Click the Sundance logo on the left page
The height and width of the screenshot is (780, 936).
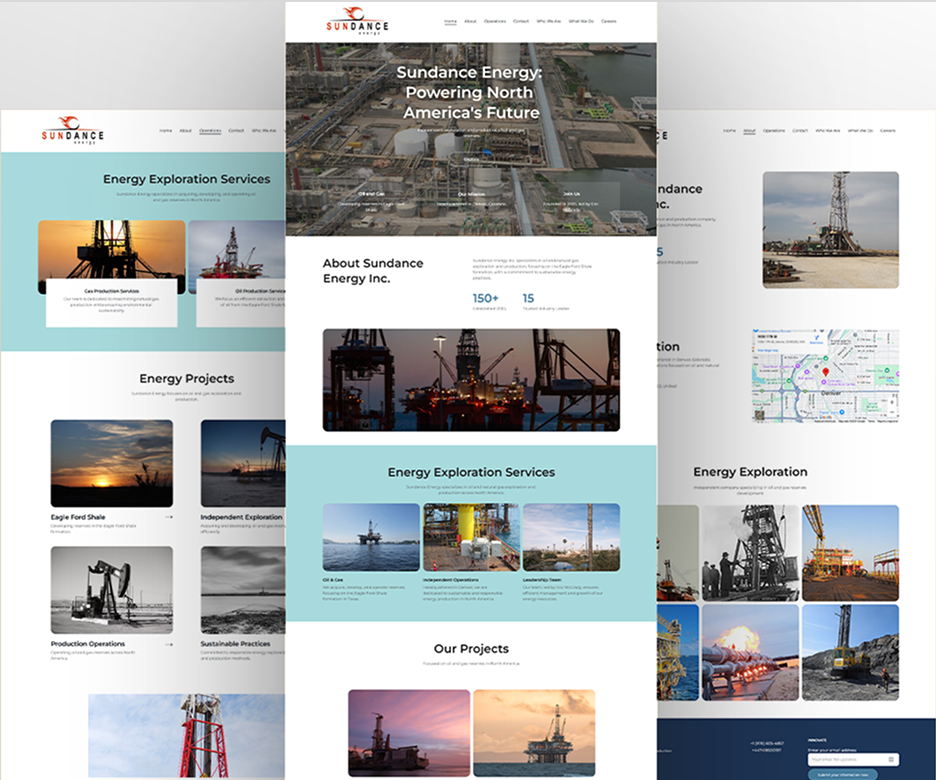72,130
